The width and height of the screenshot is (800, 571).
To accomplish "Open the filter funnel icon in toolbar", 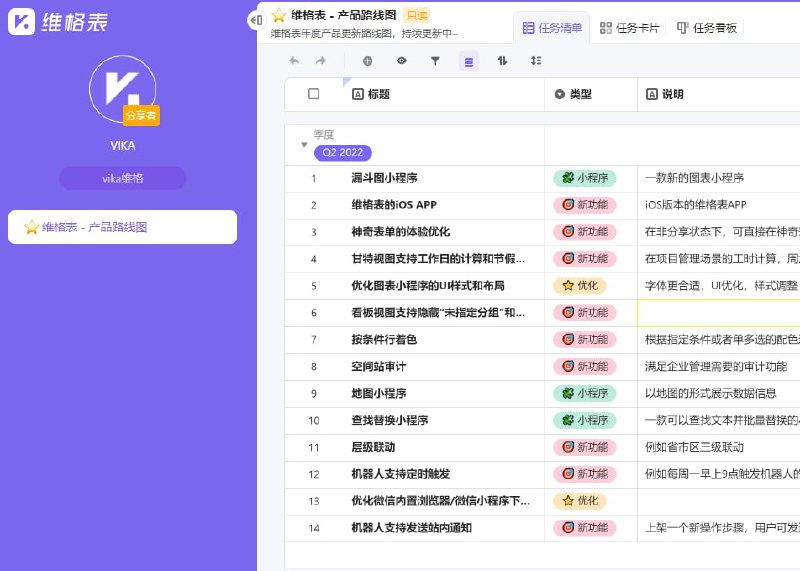I will click(x=435, y=61).
